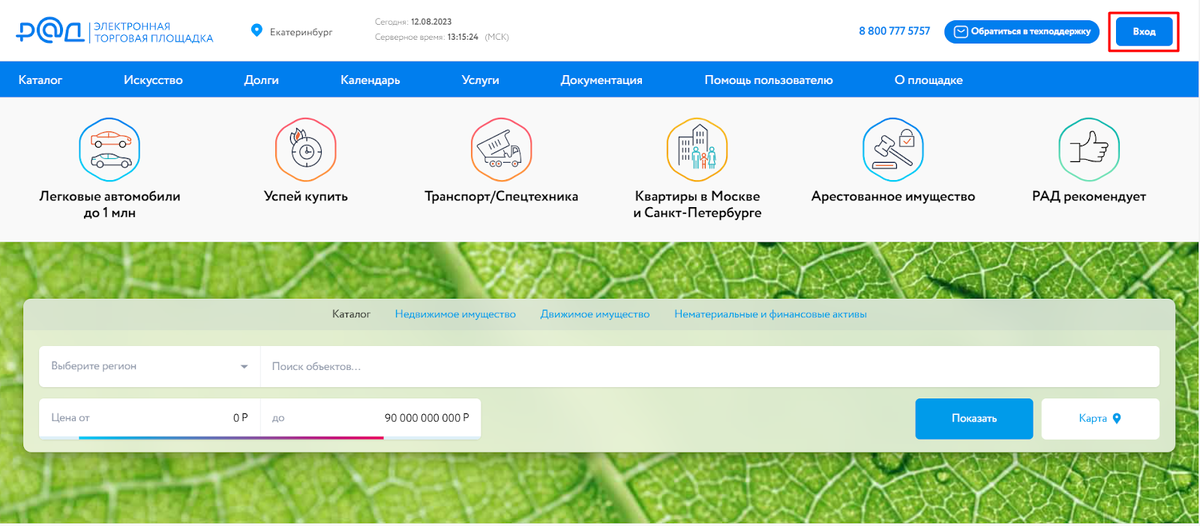This screenshot has height=526, width=1200.
Task: Open the Каталог menu
Action: click(x=41, y=80)
